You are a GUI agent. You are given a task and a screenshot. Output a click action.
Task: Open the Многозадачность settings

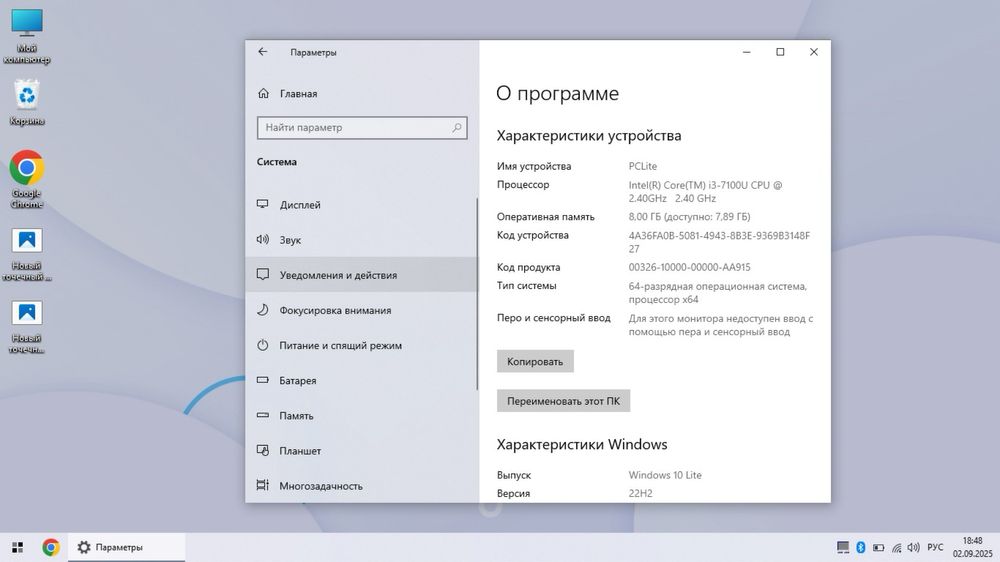click(362, 485)
